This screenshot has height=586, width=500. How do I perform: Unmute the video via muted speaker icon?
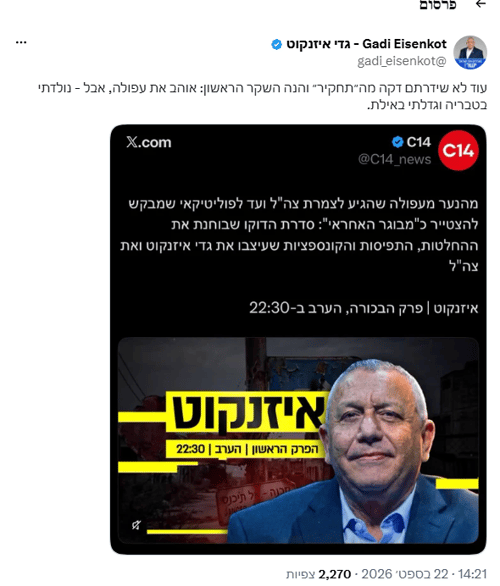[x=136, y=525]
